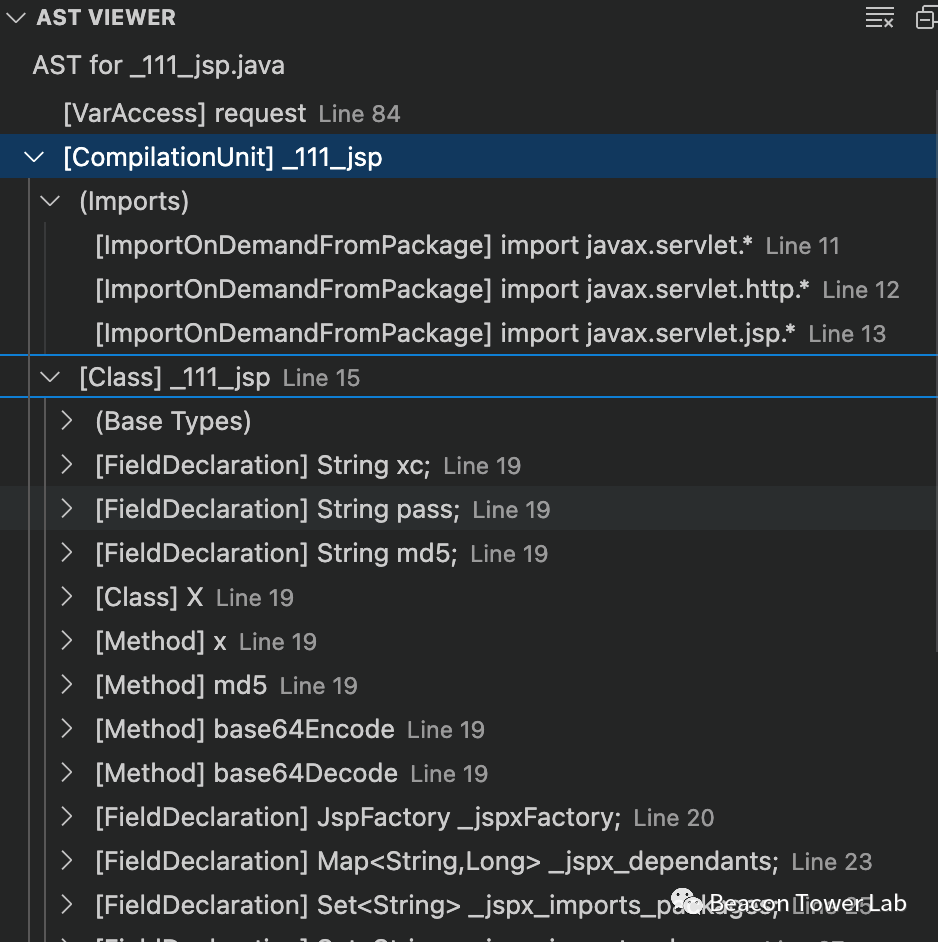Image resolution: width=938 pixels, height=942 pixels.
Task: Select the import javax.servlet.jsp.* entry
Action: [445, 333]
